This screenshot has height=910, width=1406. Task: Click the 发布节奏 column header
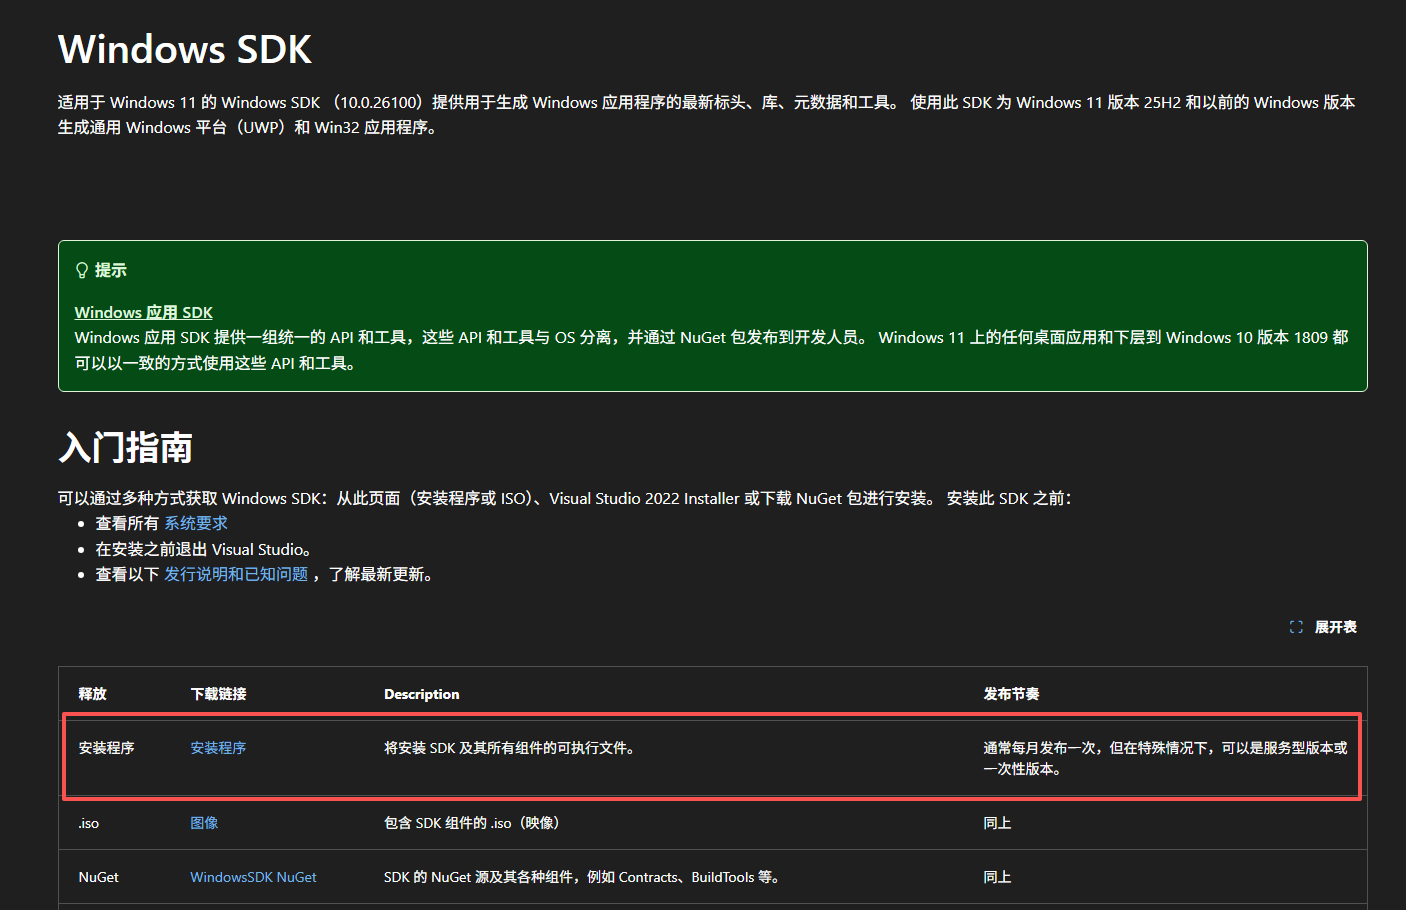point(1011,694)
